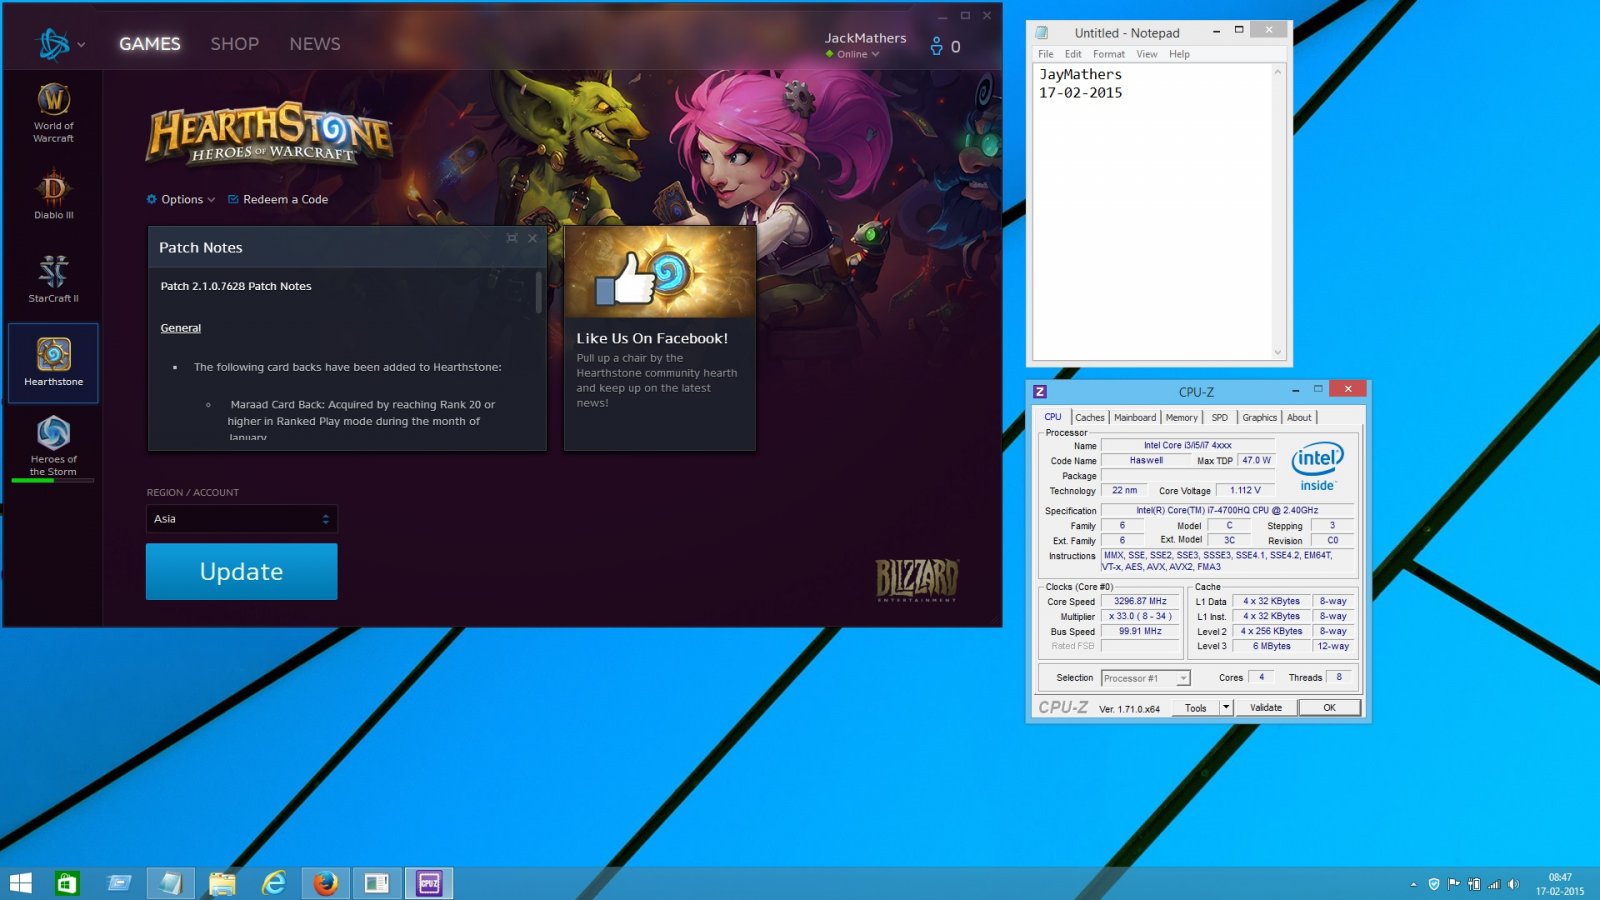Screen dimensions: 1600x900
Task: Click the Windows Start button
Action: pos(20,883)
